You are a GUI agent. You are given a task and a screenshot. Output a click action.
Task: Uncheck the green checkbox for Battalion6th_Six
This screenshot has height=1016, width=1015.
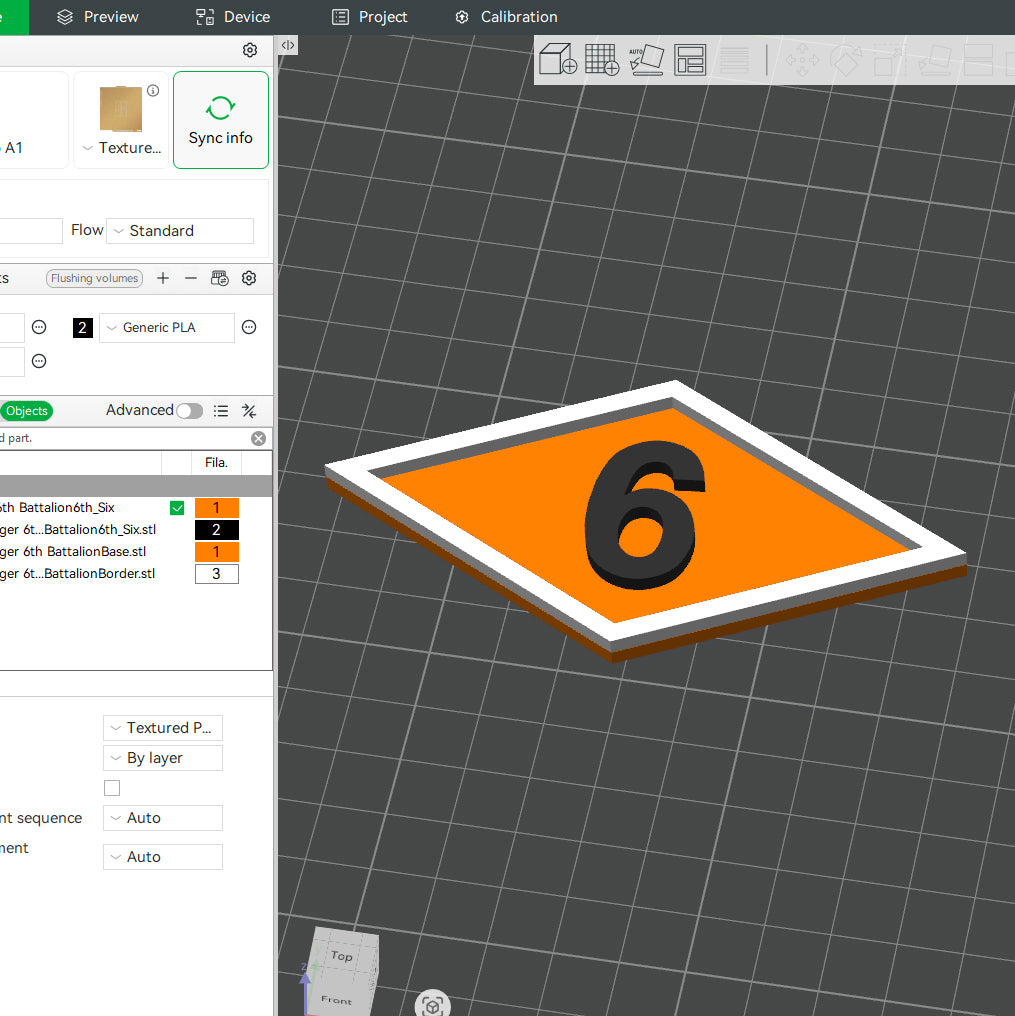177,508
